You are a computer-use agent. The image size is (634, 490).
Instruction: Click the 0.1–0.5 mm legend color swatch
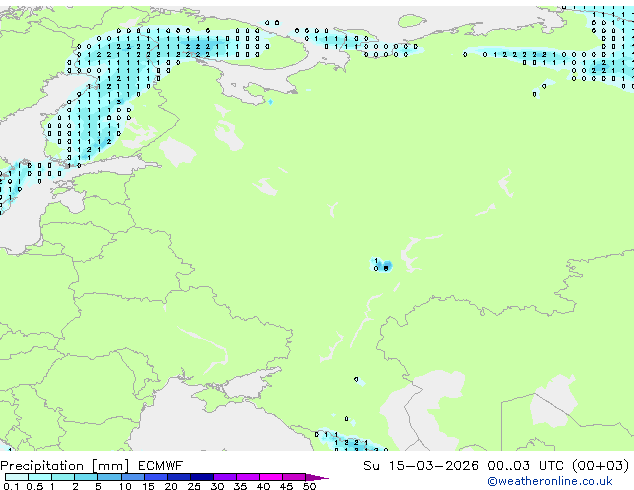(x=17, y=477)
